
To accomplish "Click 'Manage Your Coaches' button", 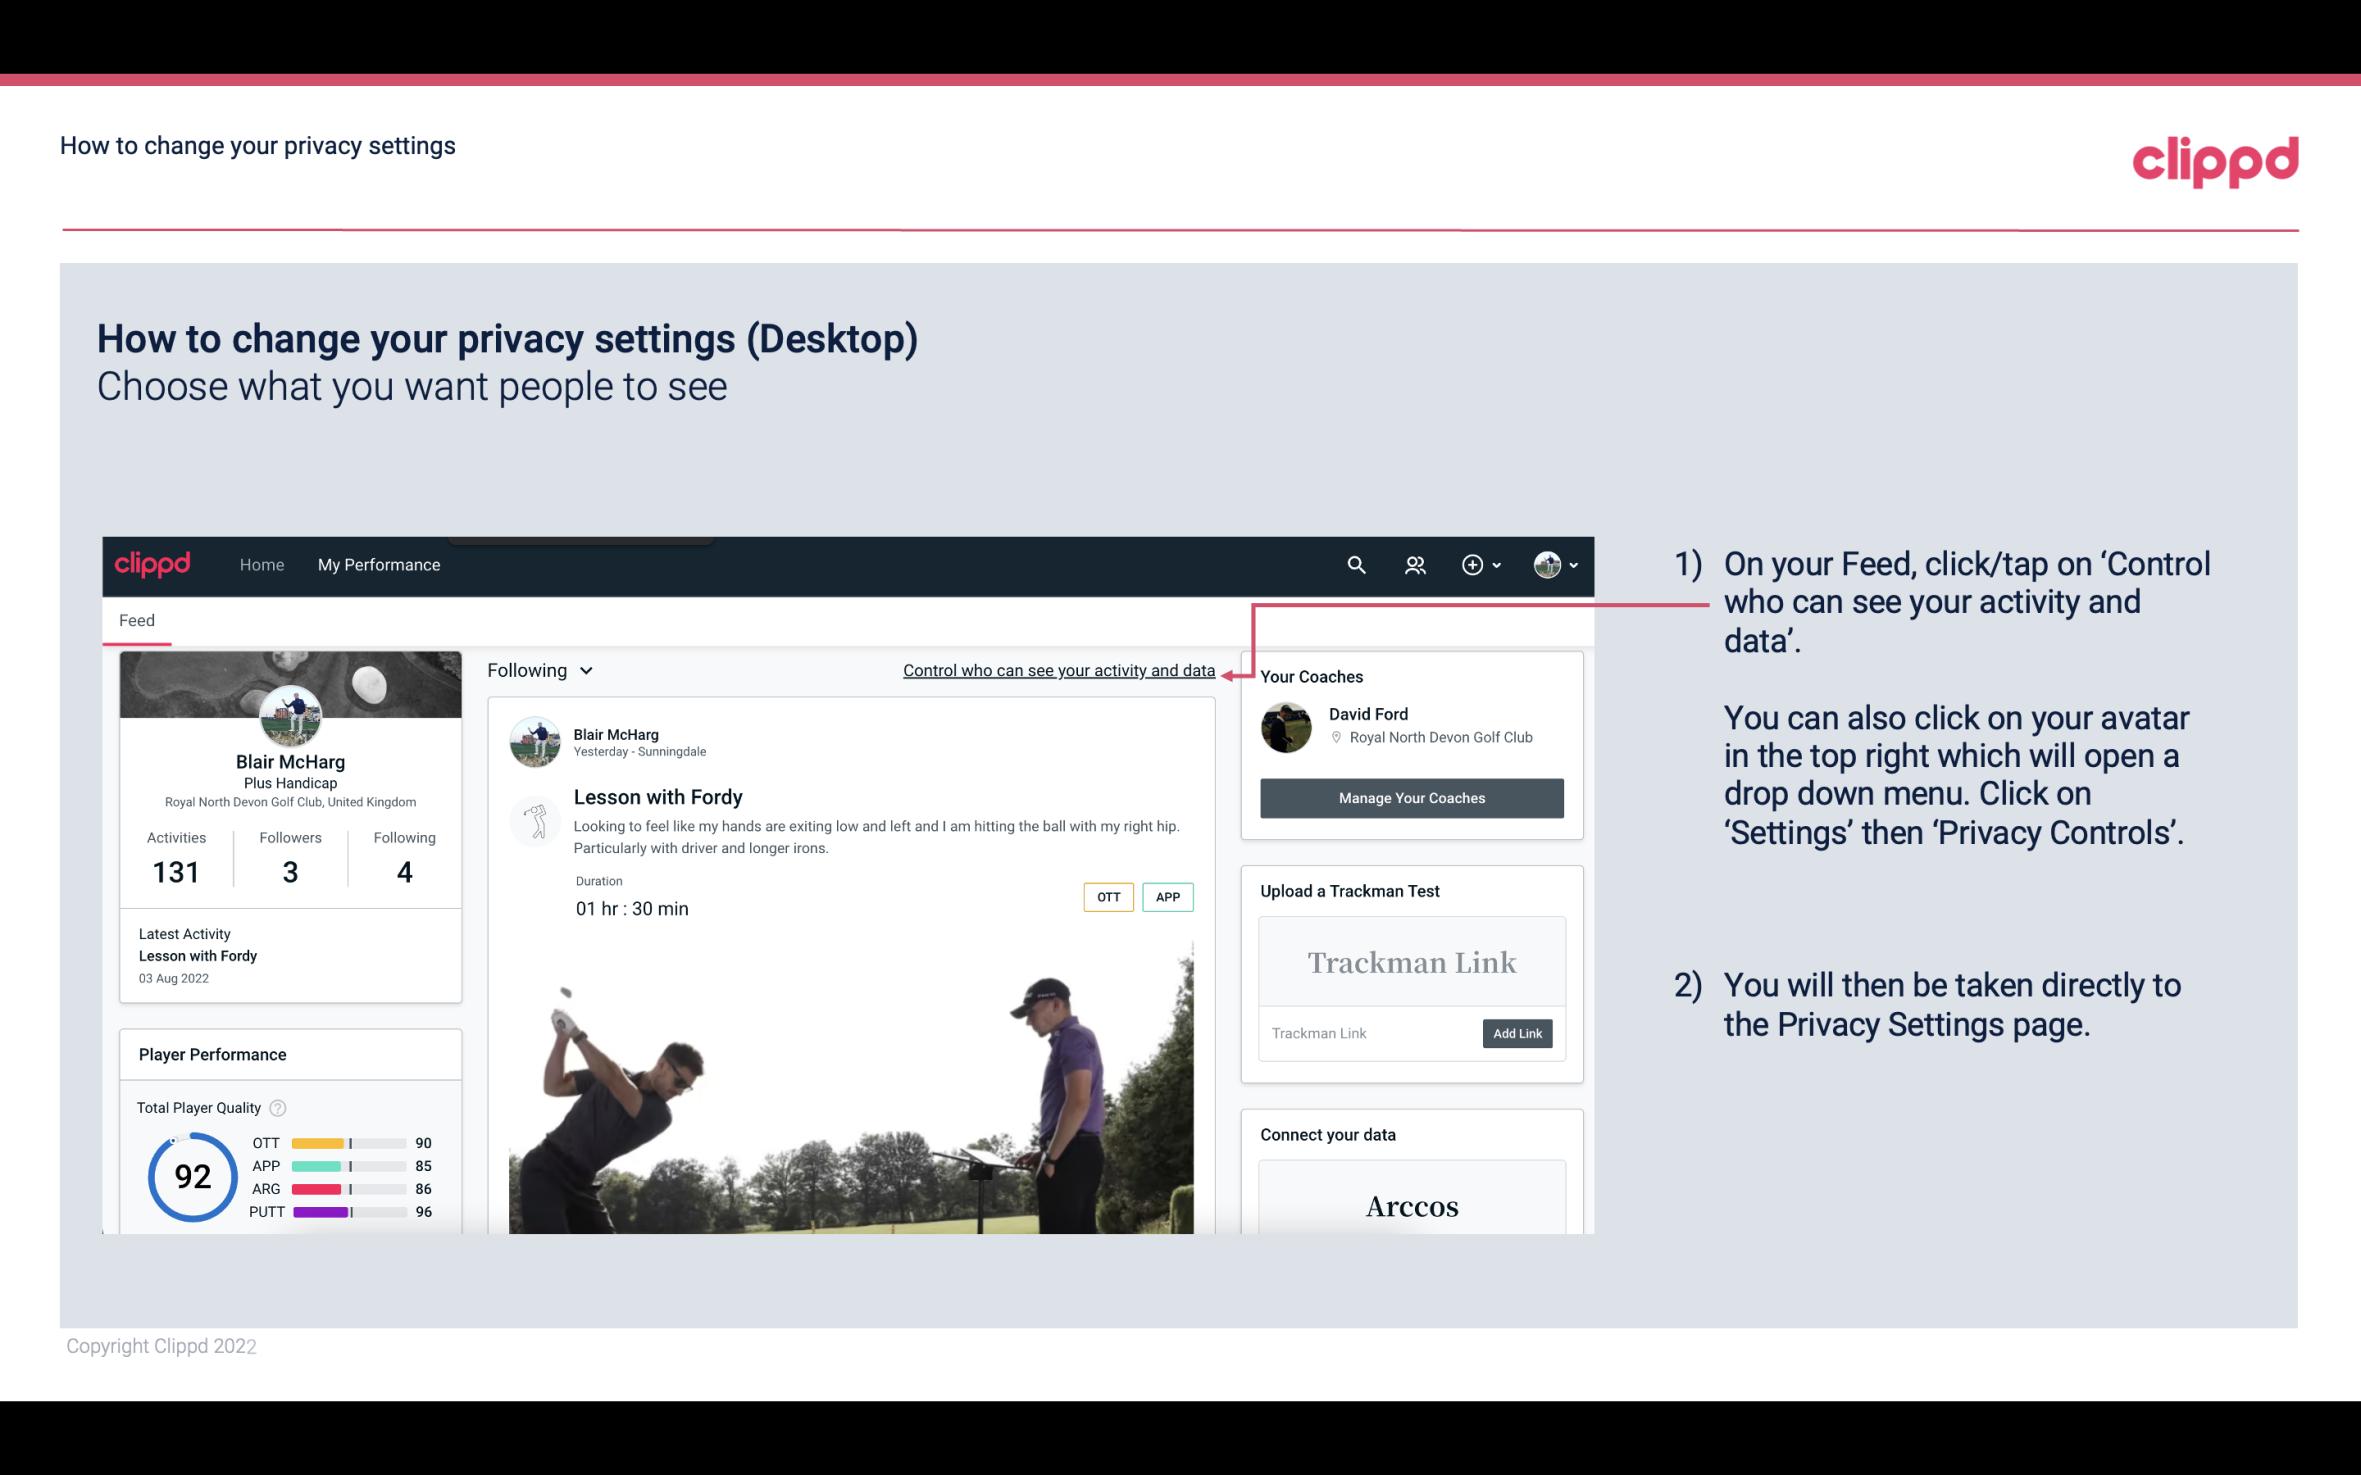I will 1410,797.
